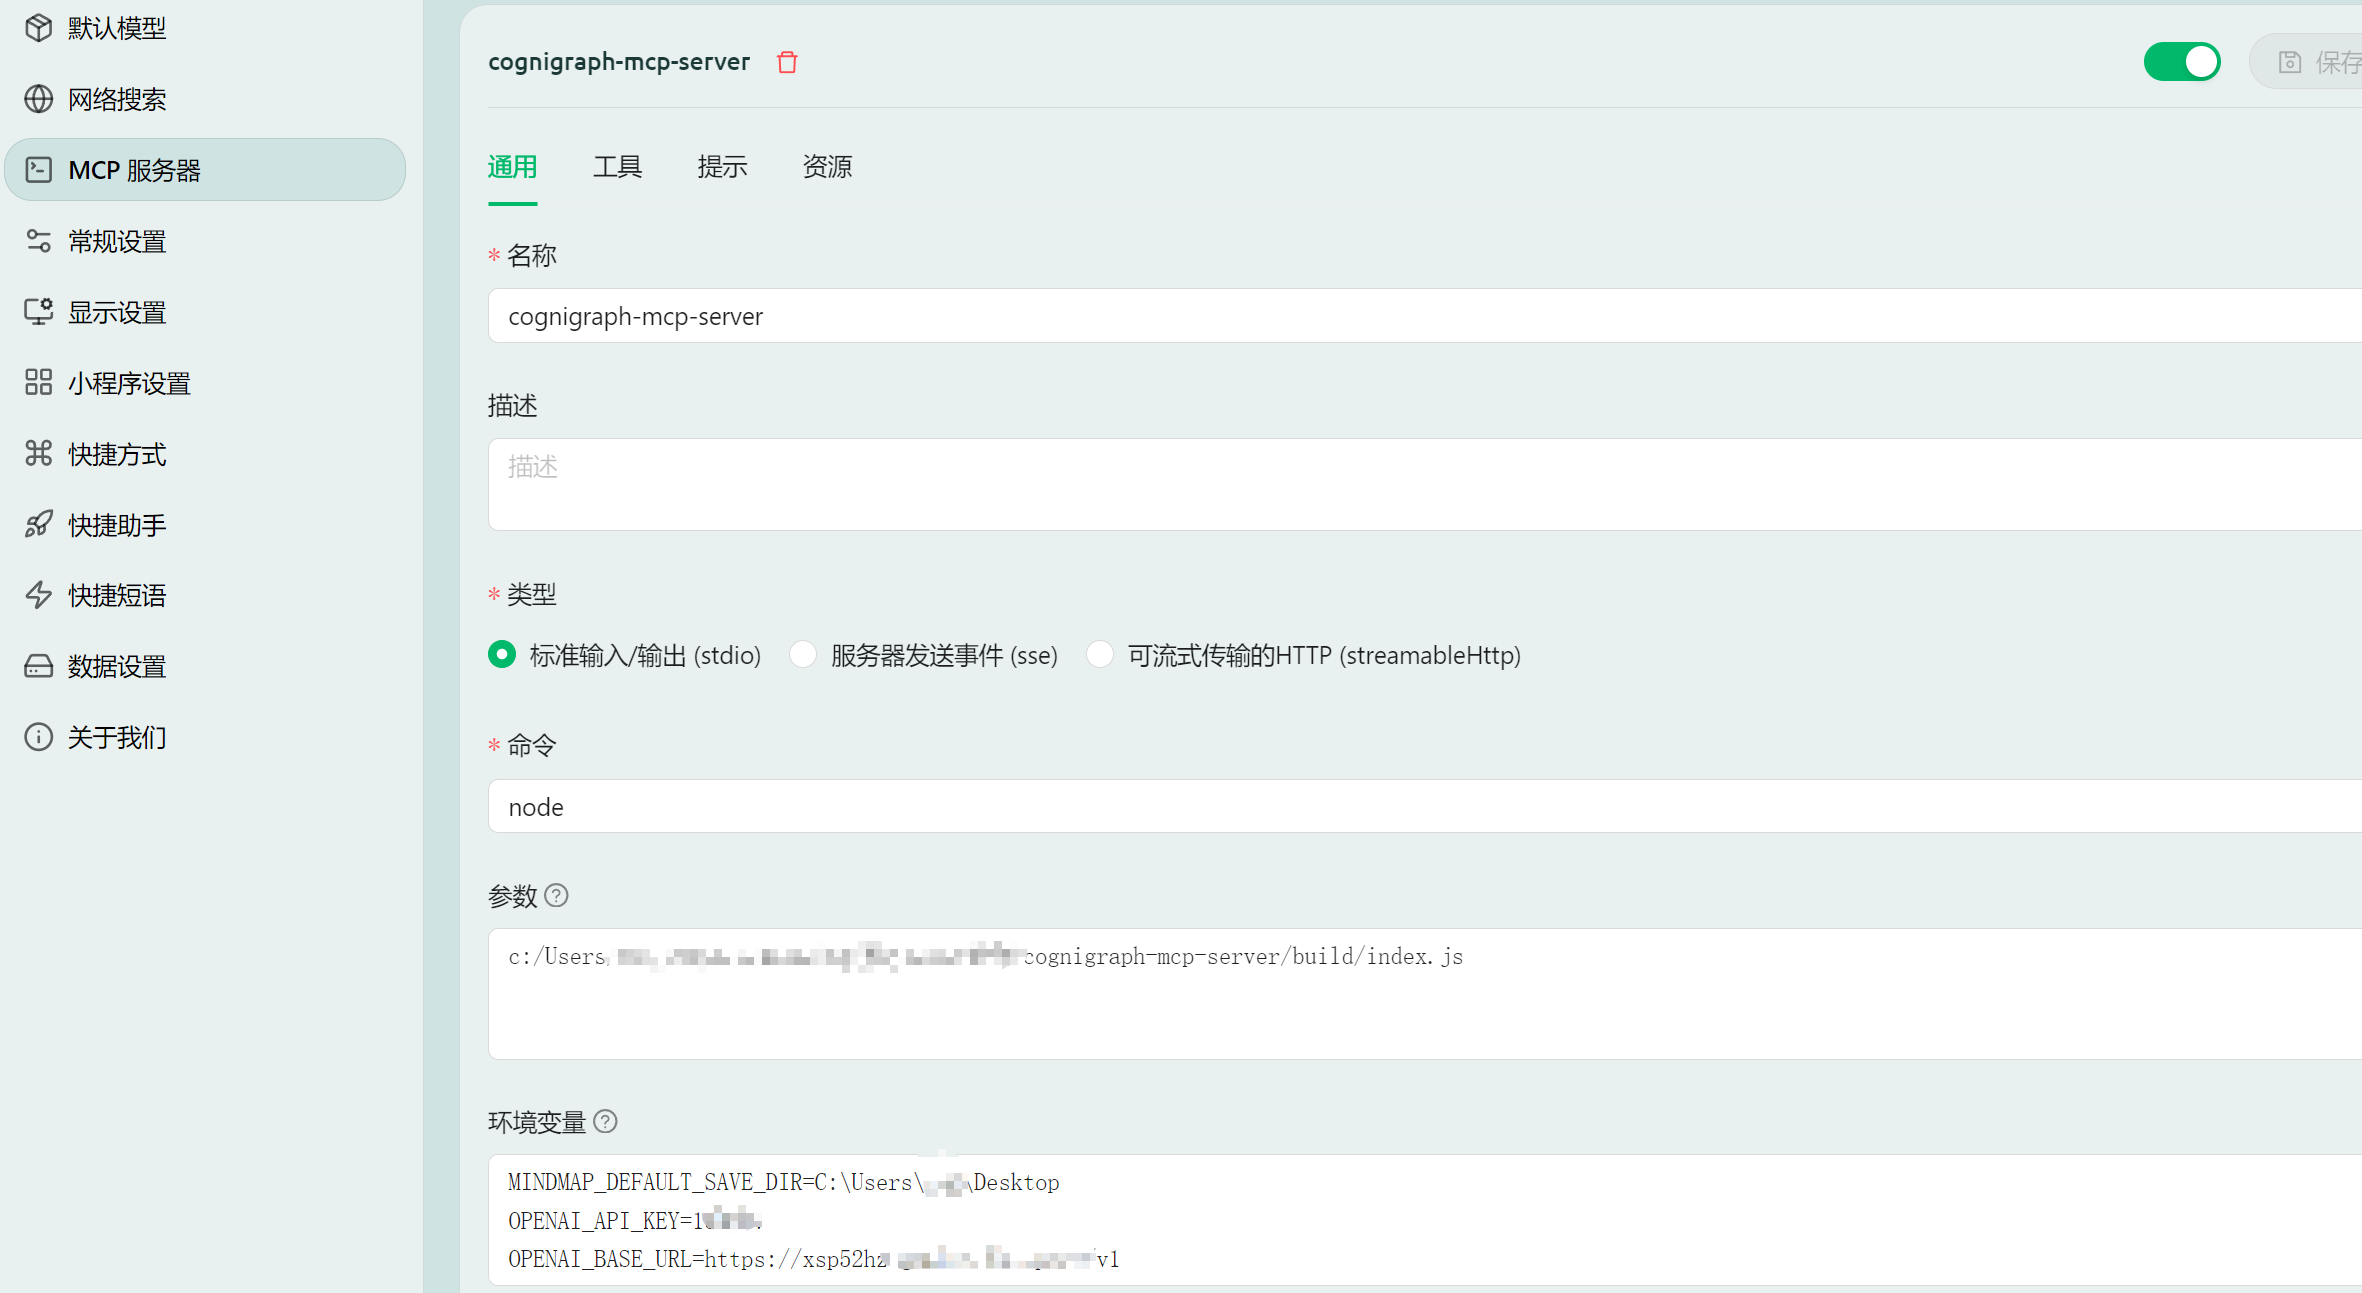Open the MCP 服务器 section
Image resolution: width=2362 pixels, height=1293 pixels.
(135, 170)
